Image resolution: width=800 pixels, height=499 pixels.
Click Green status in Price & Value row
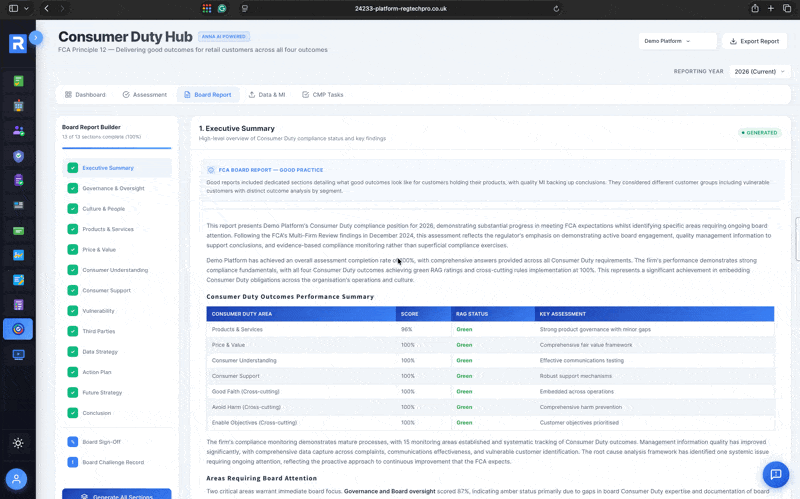coord(464,345)
